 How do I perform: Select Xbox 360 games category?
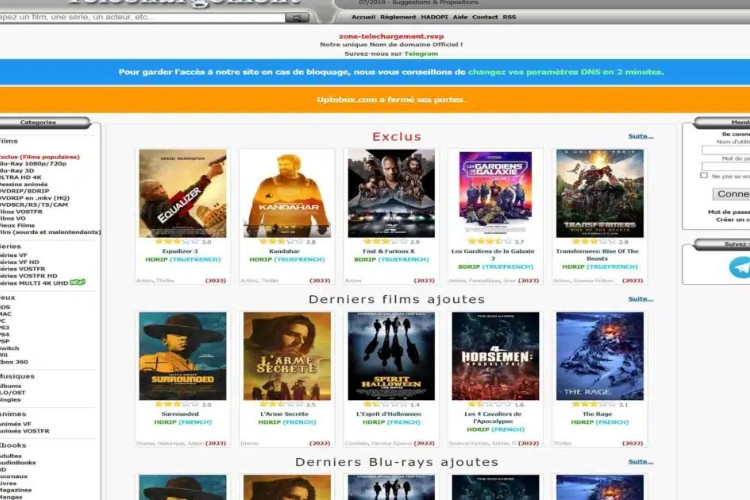tap(14, 362)
